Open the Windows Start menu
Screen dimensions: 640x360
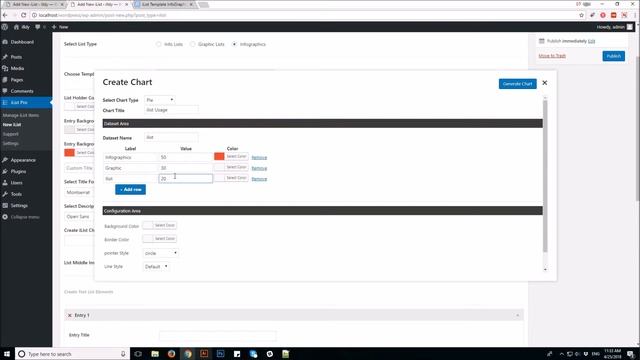[x=7, y=354]
